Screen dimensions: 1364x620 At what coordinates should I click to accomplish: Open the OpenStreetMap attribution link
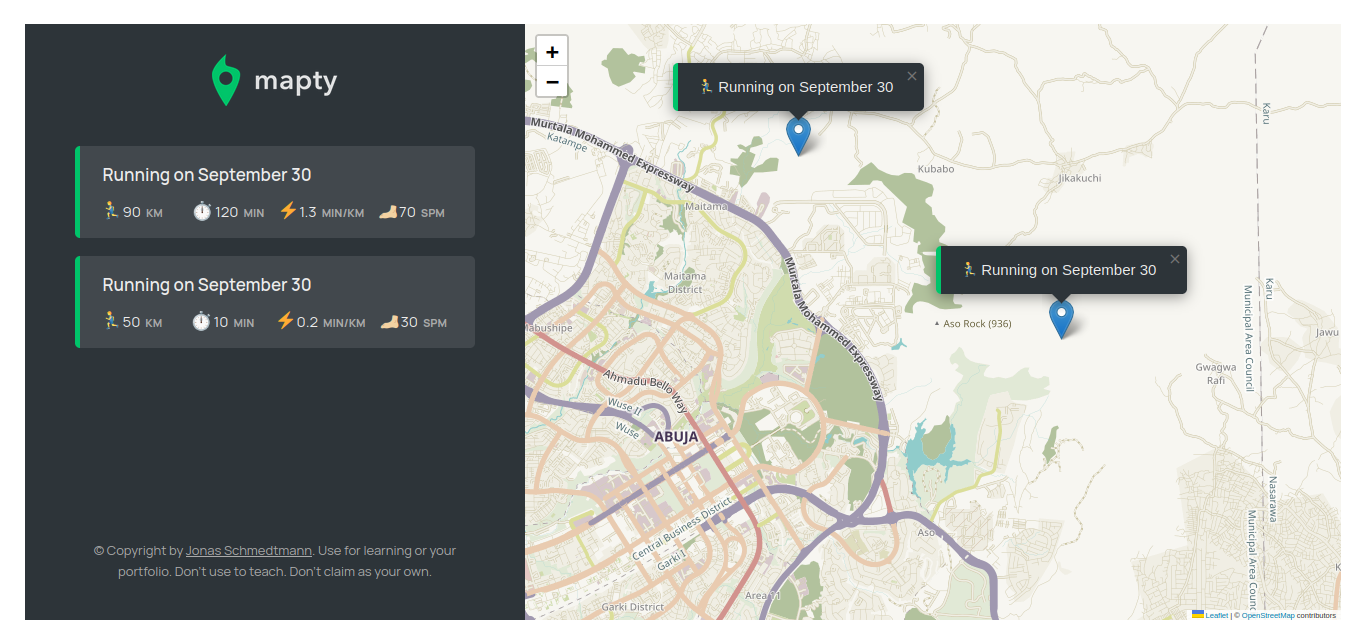click(x=1267, y=615)
